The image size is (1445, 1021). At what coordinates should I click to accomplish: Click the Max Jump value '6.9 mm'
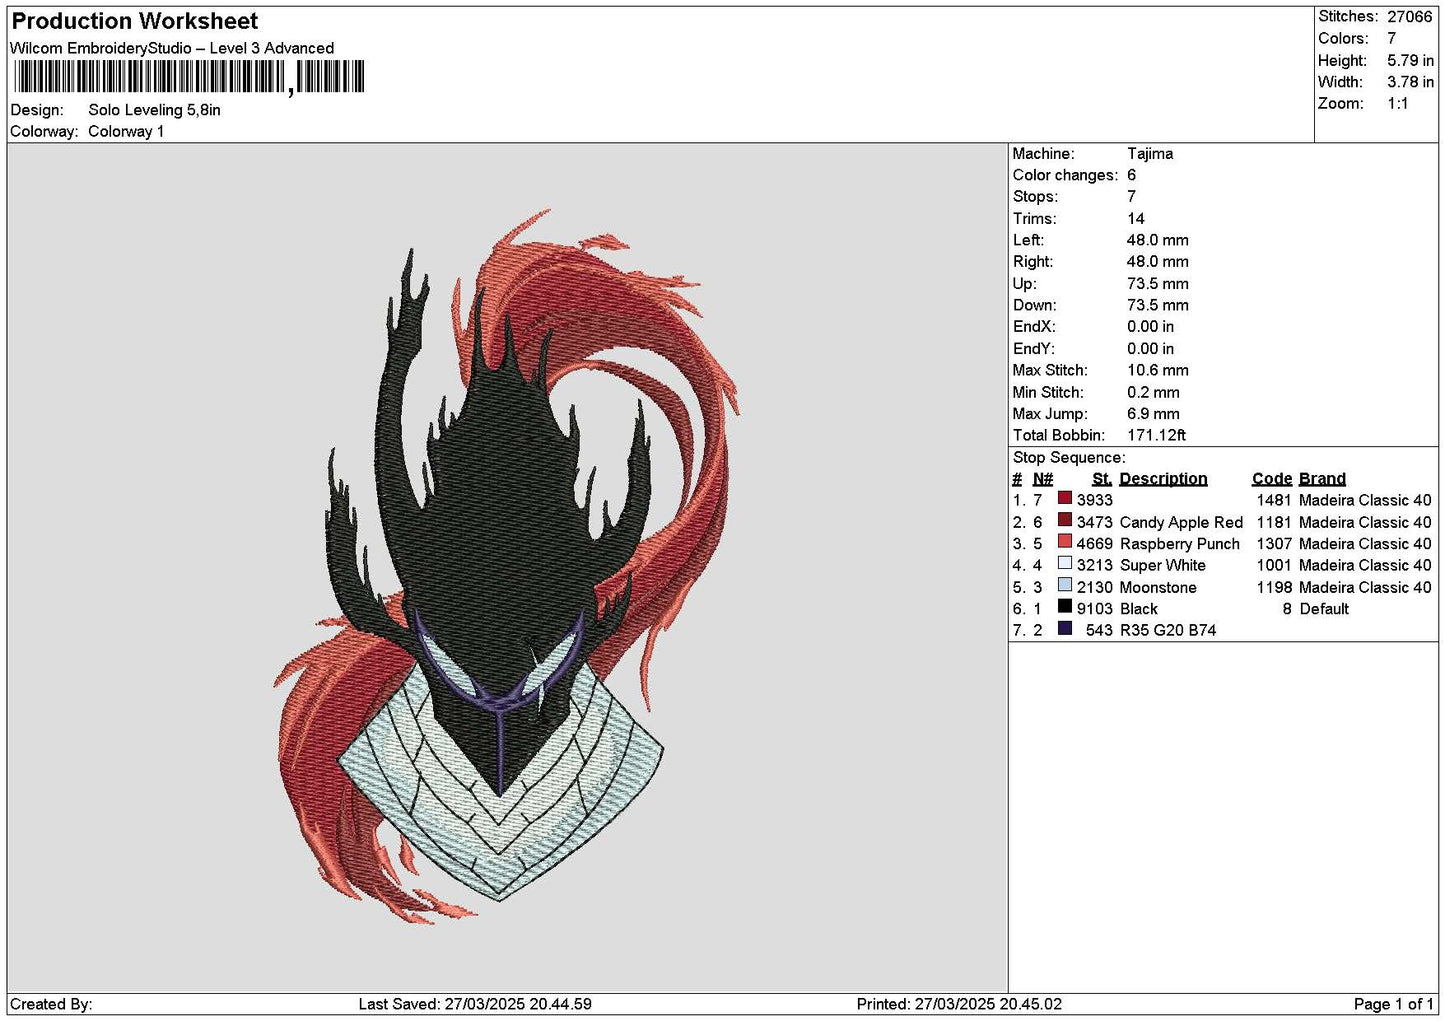(x=1153, y=414)
